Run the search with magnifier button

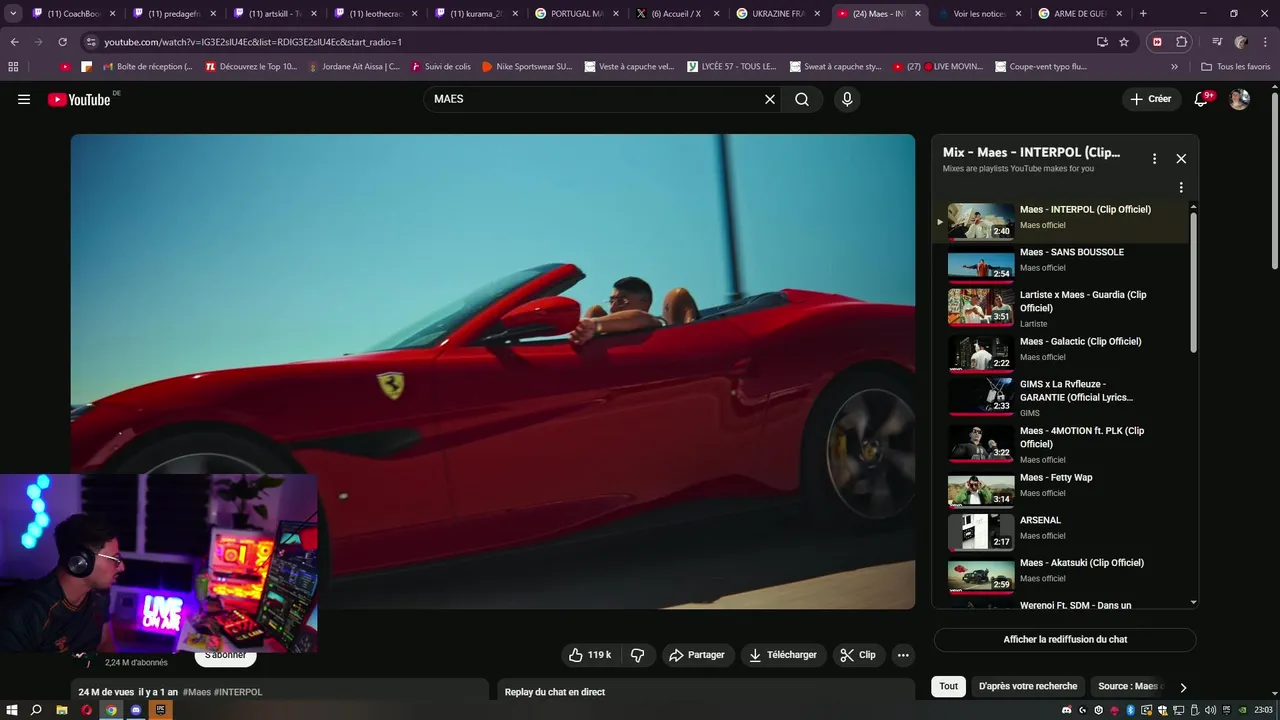pos(802,99)
